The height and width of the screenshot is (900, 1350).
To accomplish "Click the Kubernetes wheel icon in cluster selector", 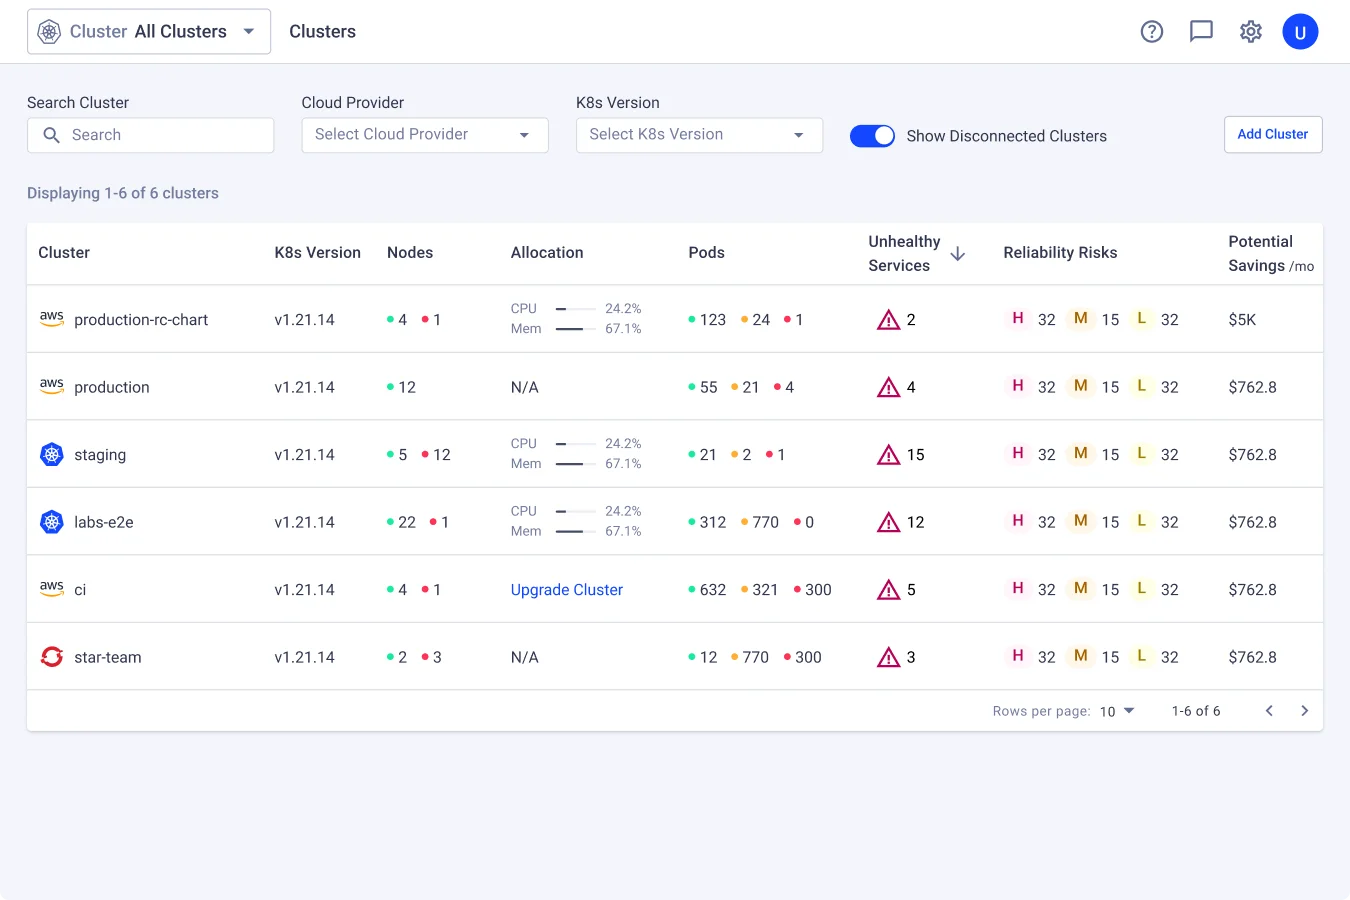I will (x=49, y=32).
